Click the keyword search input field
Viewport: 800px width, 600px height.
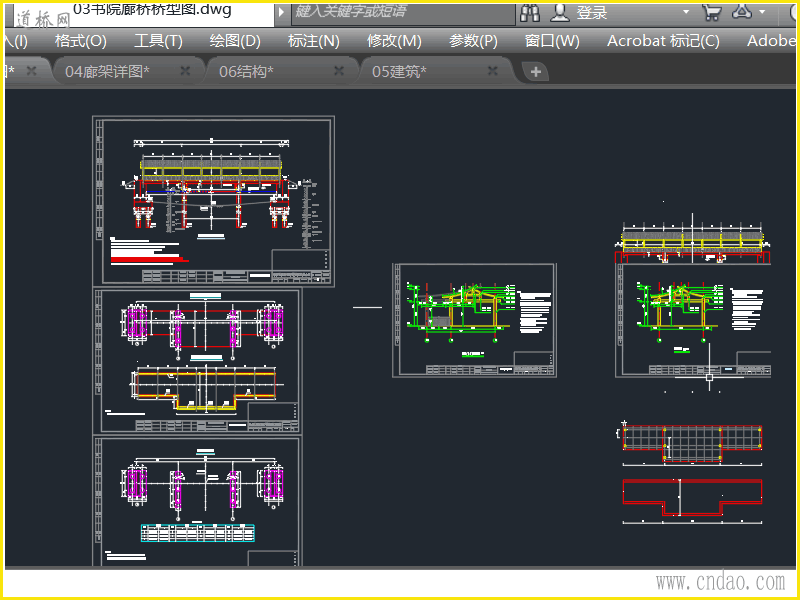[x=400, y=12]
